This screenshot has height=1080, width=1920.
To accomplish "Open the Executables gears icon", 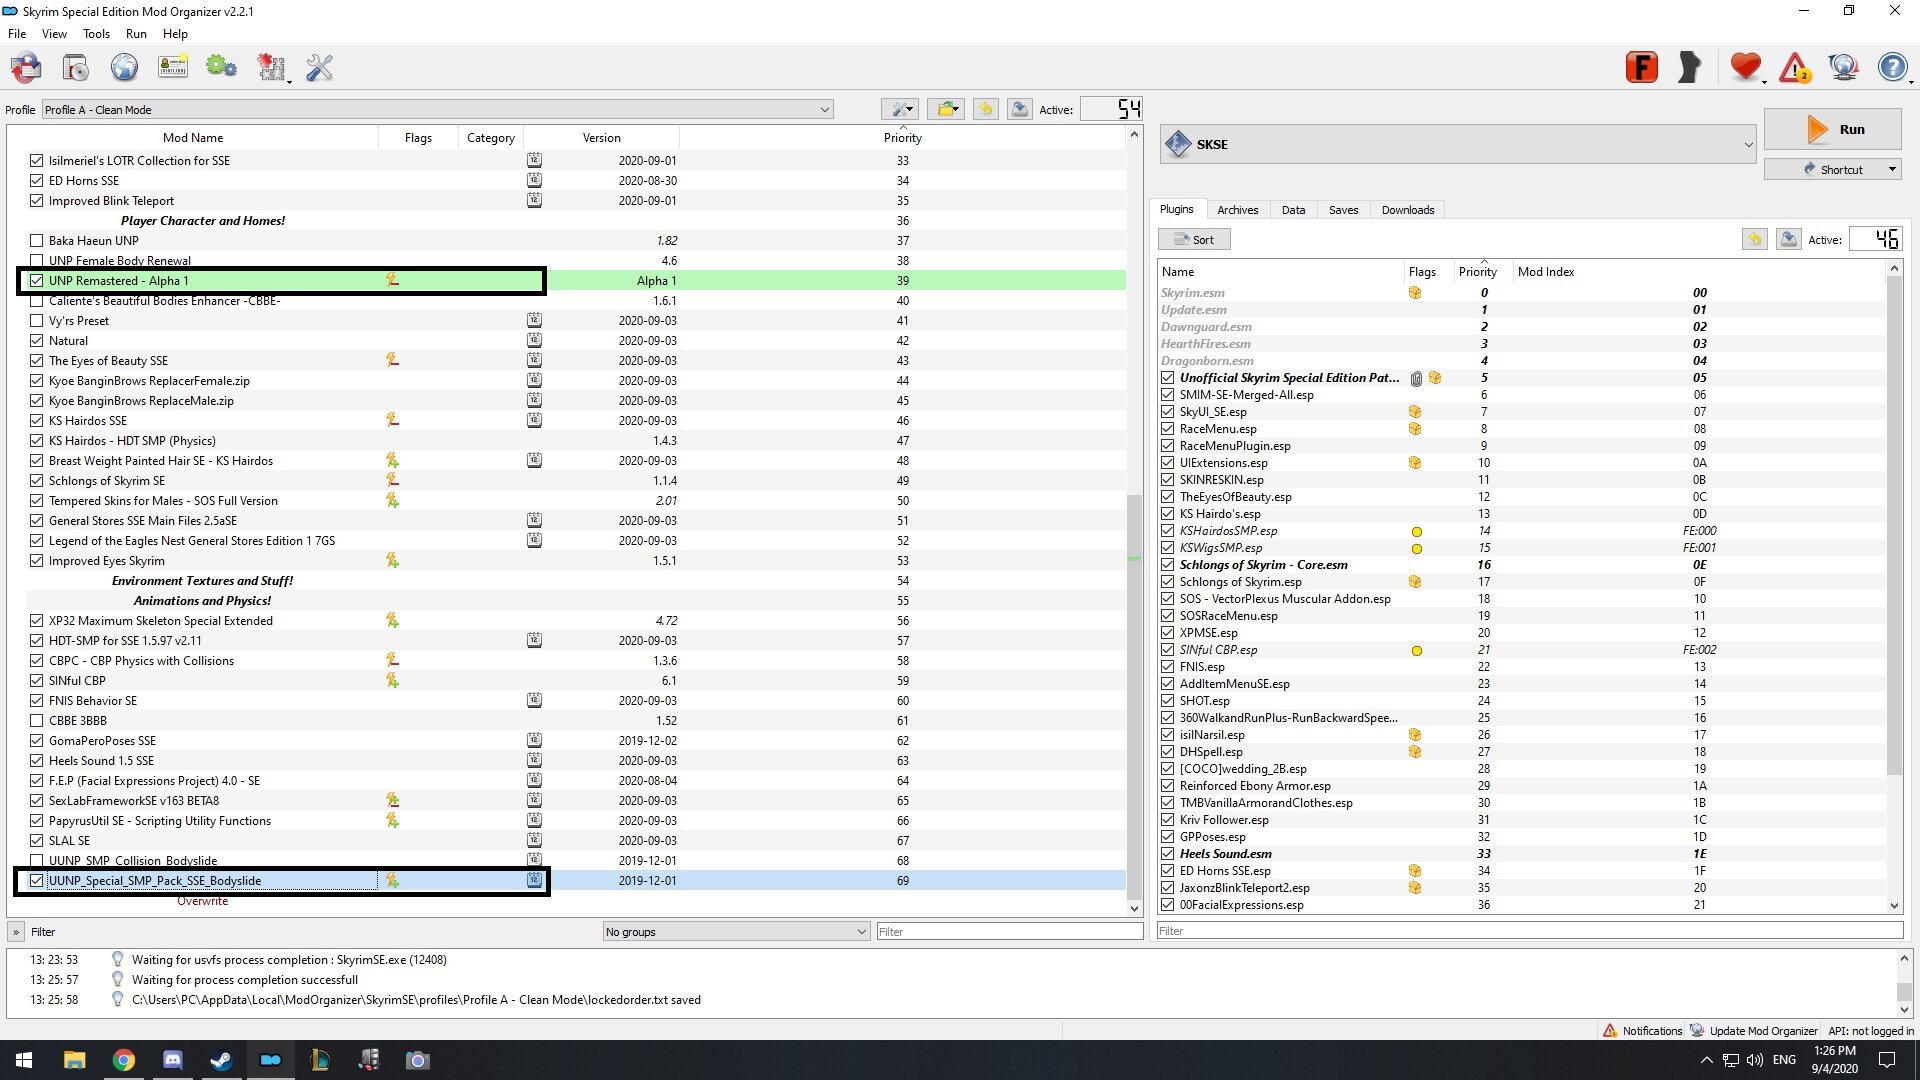I will click(221, 67).
